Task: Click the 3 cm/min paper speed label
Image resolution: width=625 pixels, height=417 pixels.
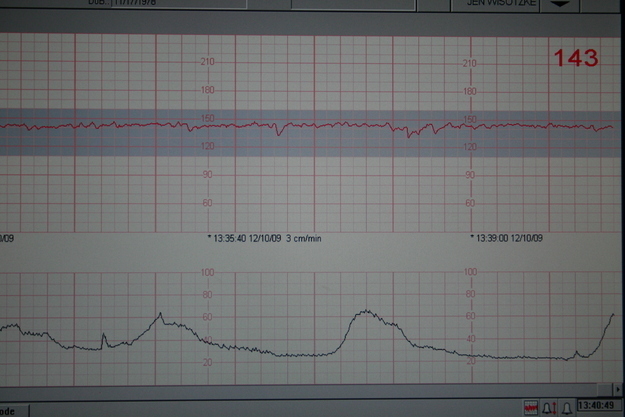Action: (303, 239)
